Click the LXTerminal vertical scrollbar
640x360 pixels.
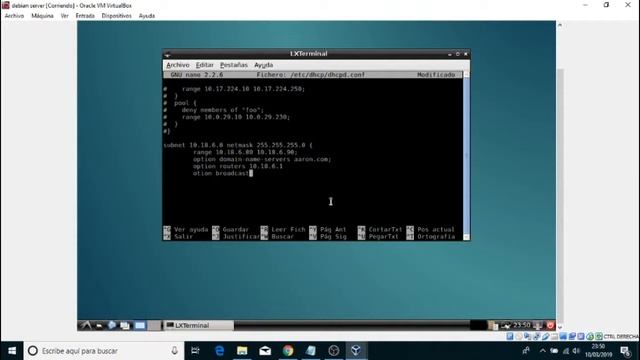[x=466, y=155]
